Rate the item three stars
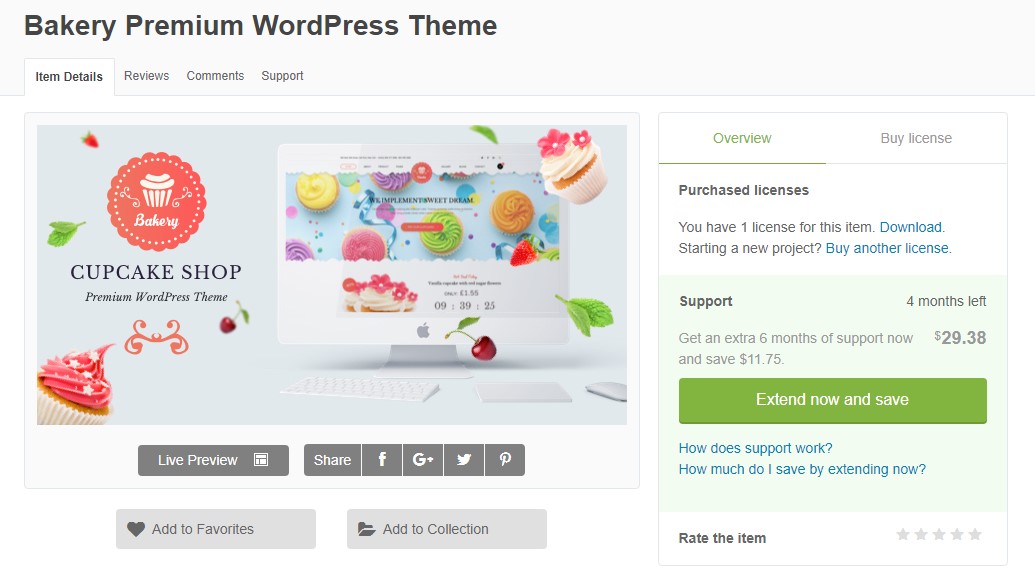1035x578 pixels. point(939,534)
